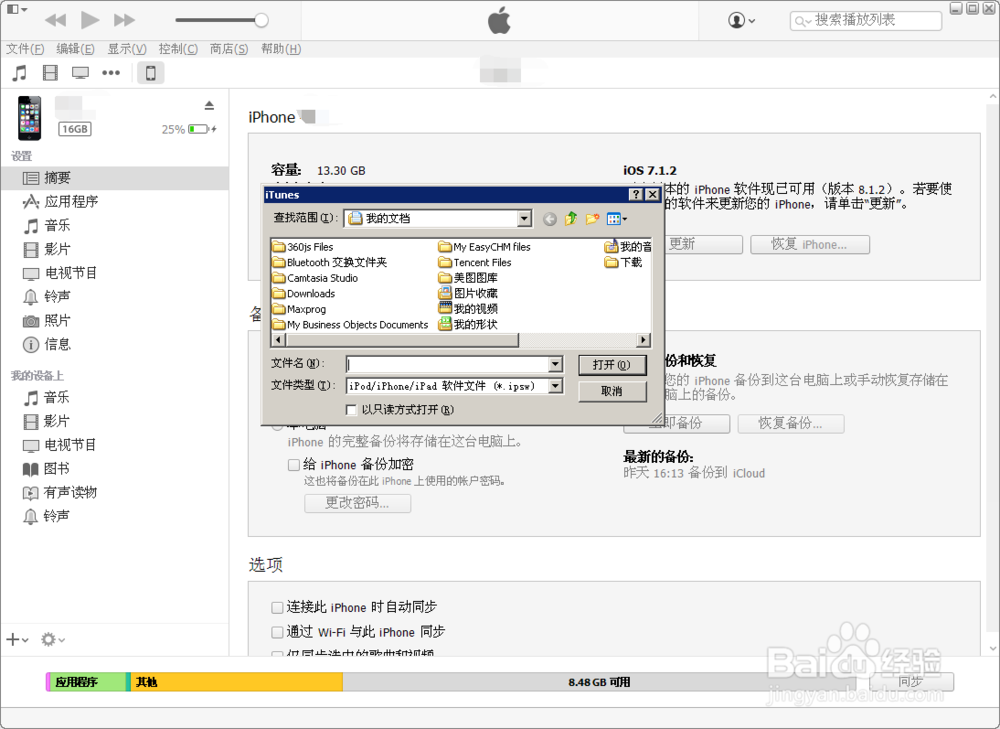This screenshot has height=729, width=1000.
Task: Open the gear settings menu in sidebar bottom
Action: pyautogui.click(x=53, y=639)
